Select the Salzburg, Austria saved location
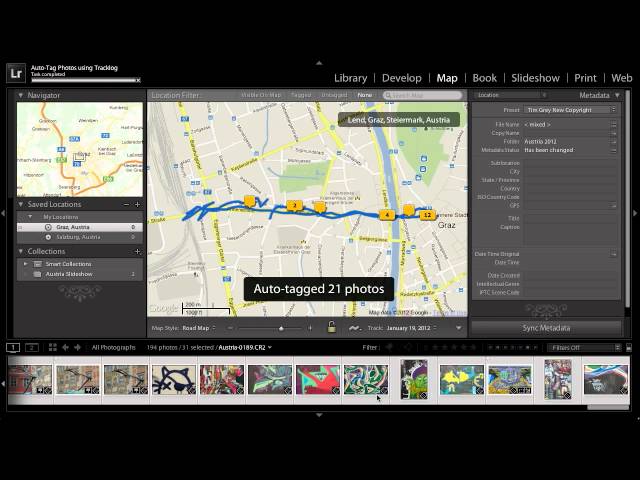 tap(80, 237)
